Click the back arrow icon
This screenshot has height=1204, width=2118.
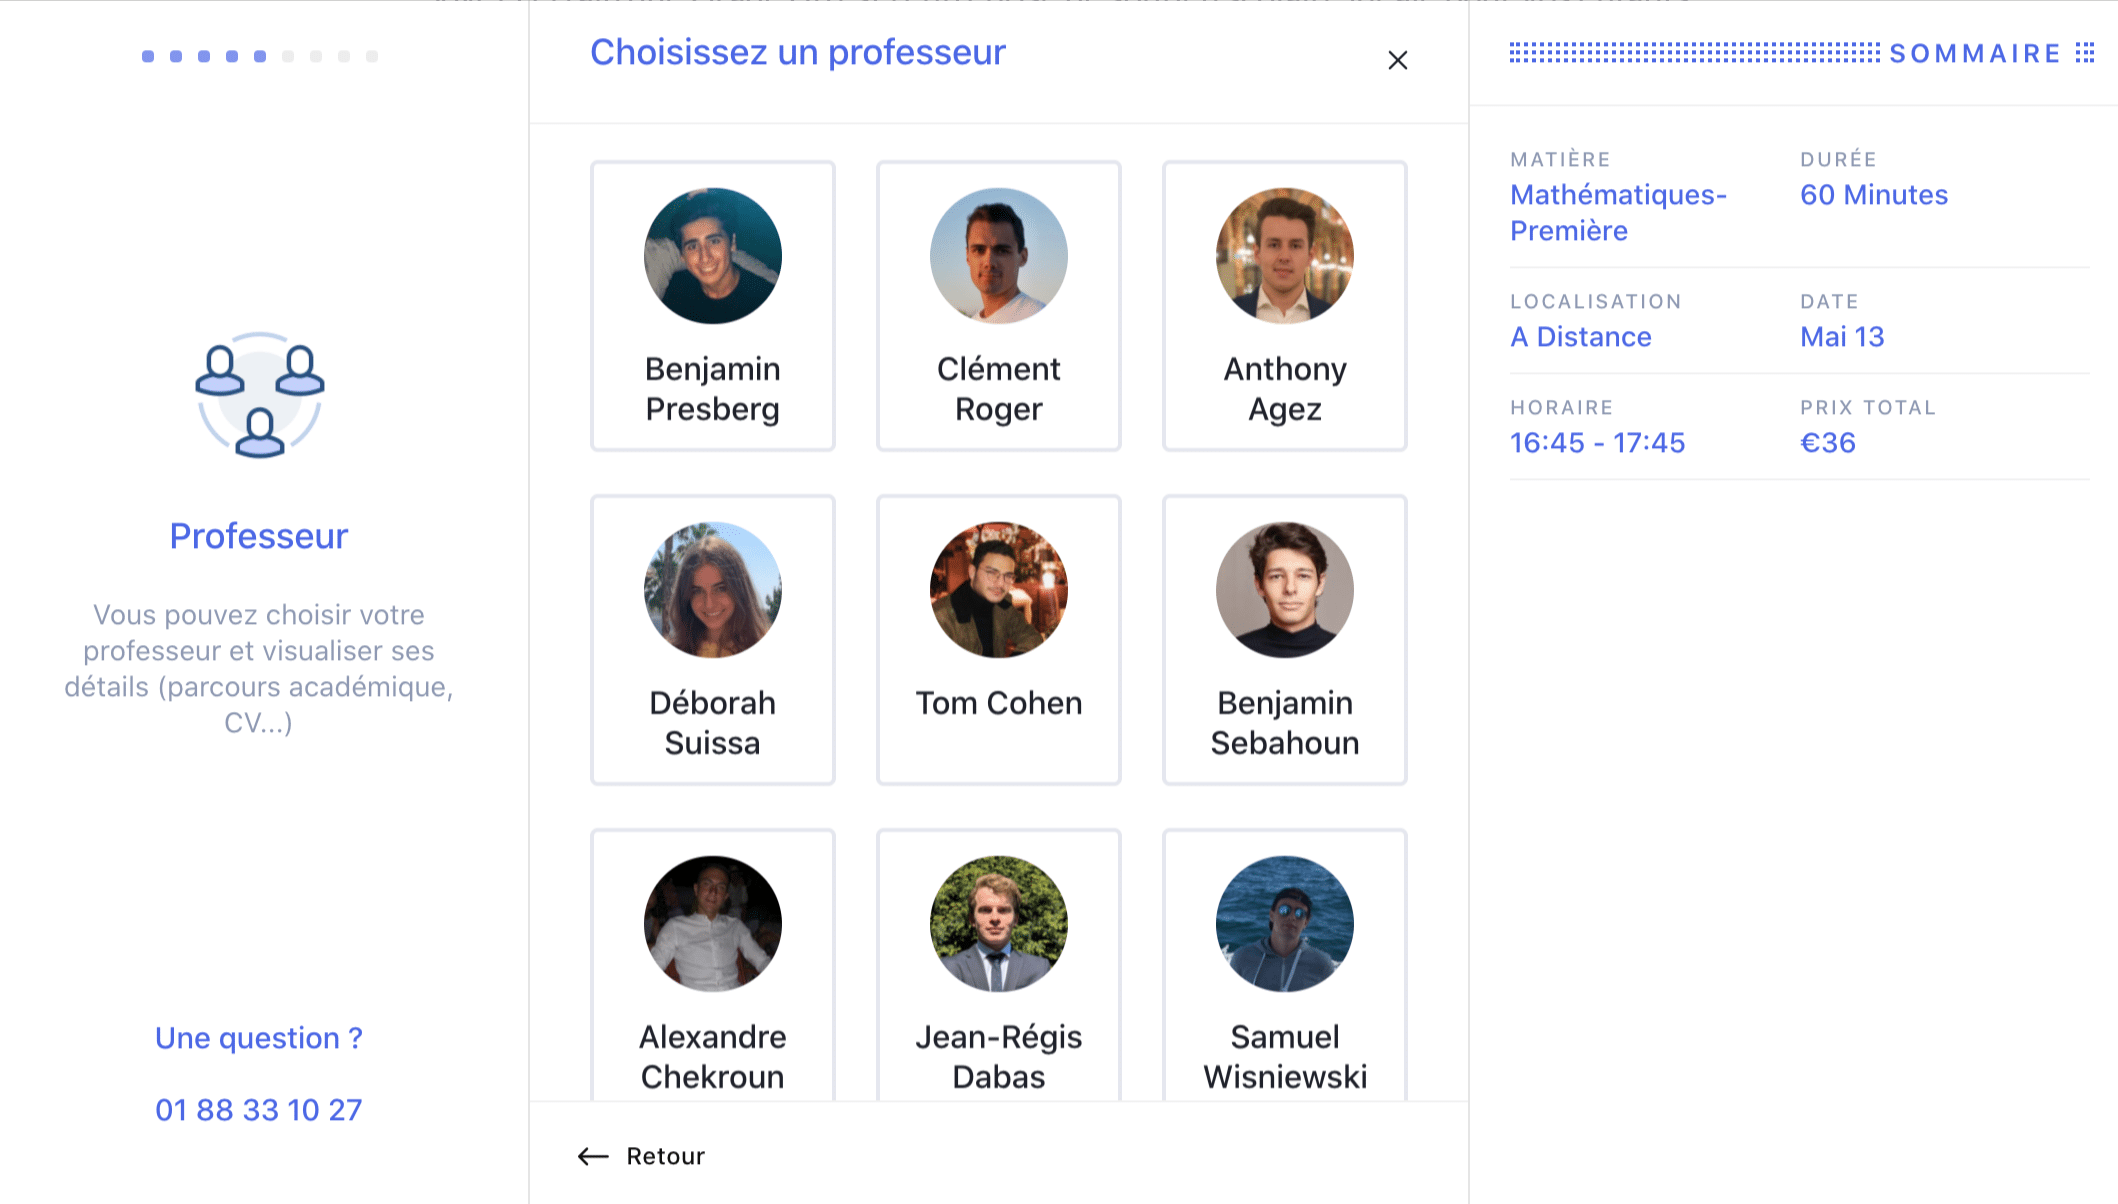tap(593, 1156)
